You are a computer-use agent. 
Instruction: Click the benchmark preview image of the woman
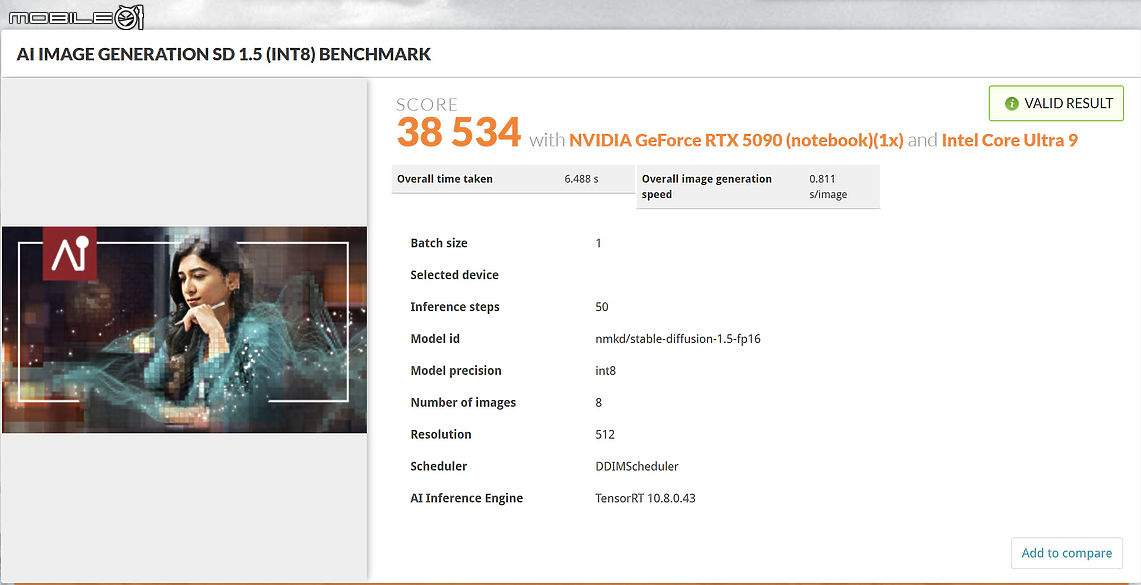tap(184, 330)
